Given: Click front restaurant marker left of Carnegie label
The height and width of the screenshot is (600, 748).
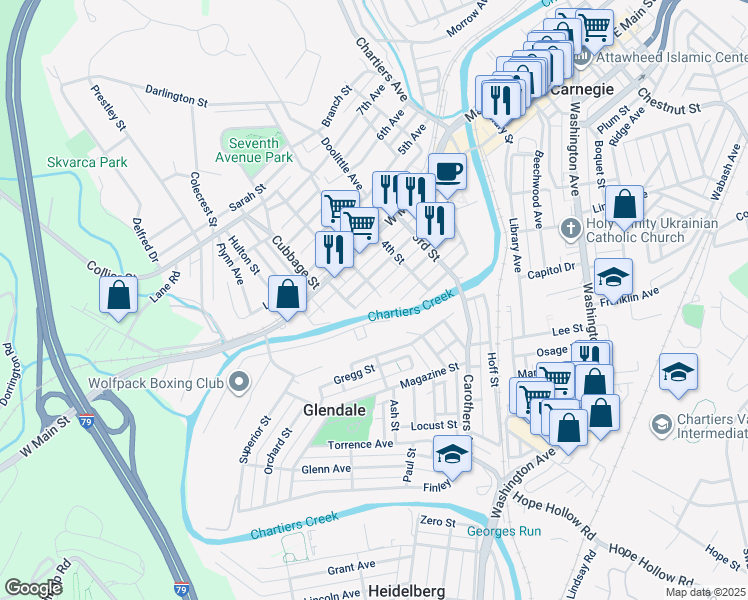Looking at the screenshot, I should click(501, 101).
